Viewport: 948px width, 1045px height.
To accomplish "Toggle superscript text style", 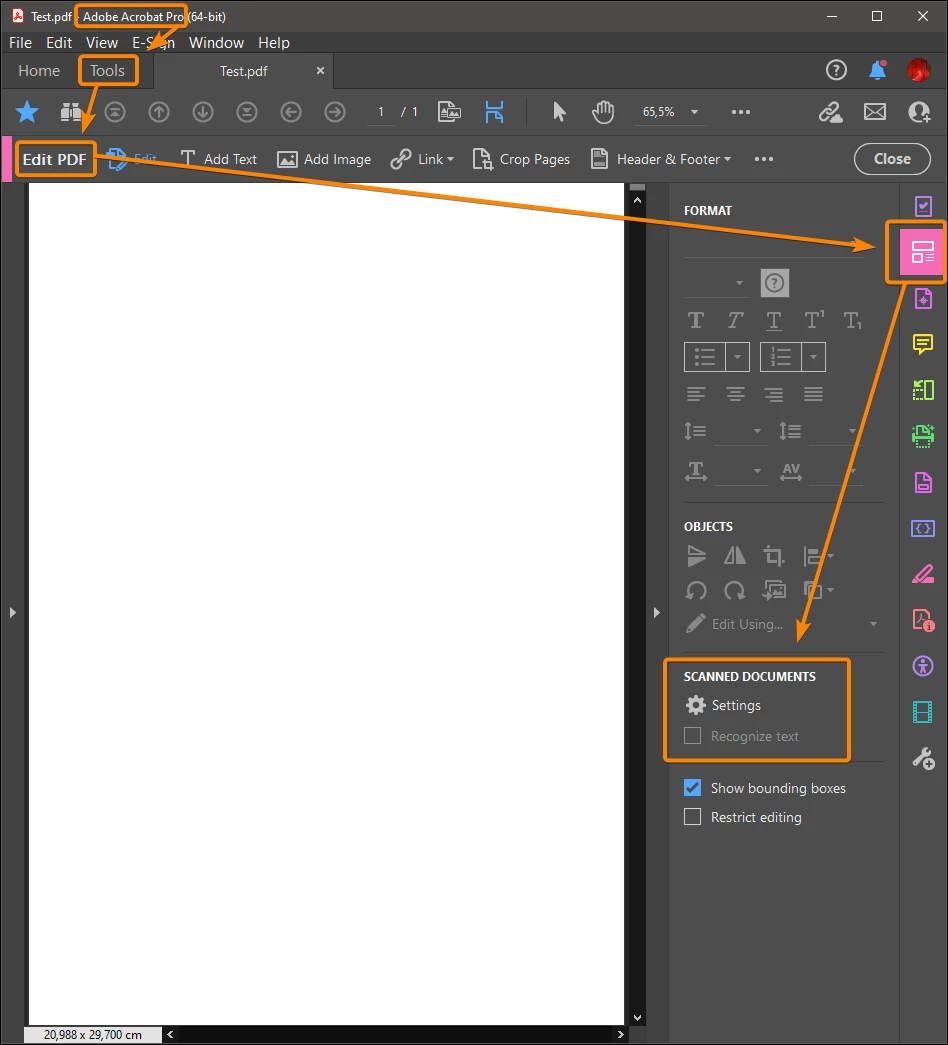I will click(x=814, y=320).
